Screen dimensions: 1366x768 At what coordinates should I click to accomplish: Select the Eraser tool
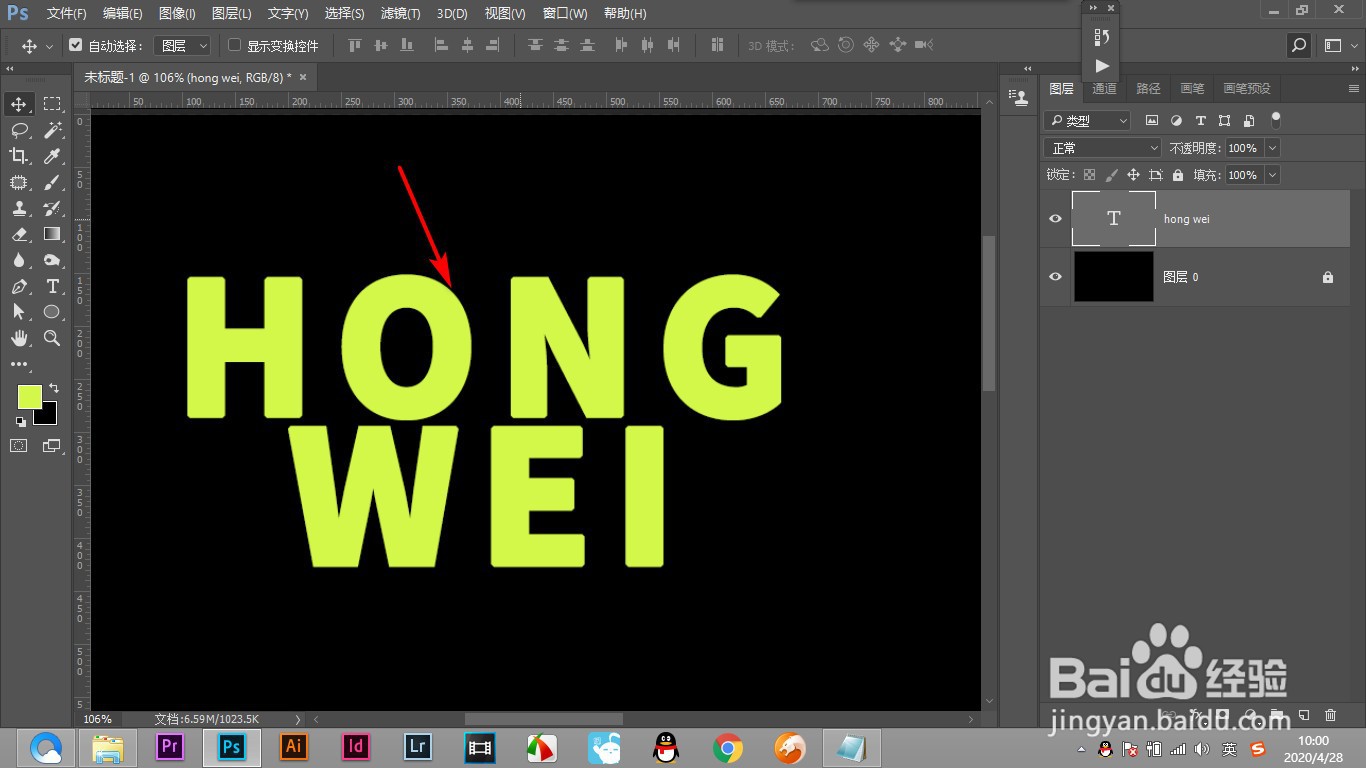(20, 234)
